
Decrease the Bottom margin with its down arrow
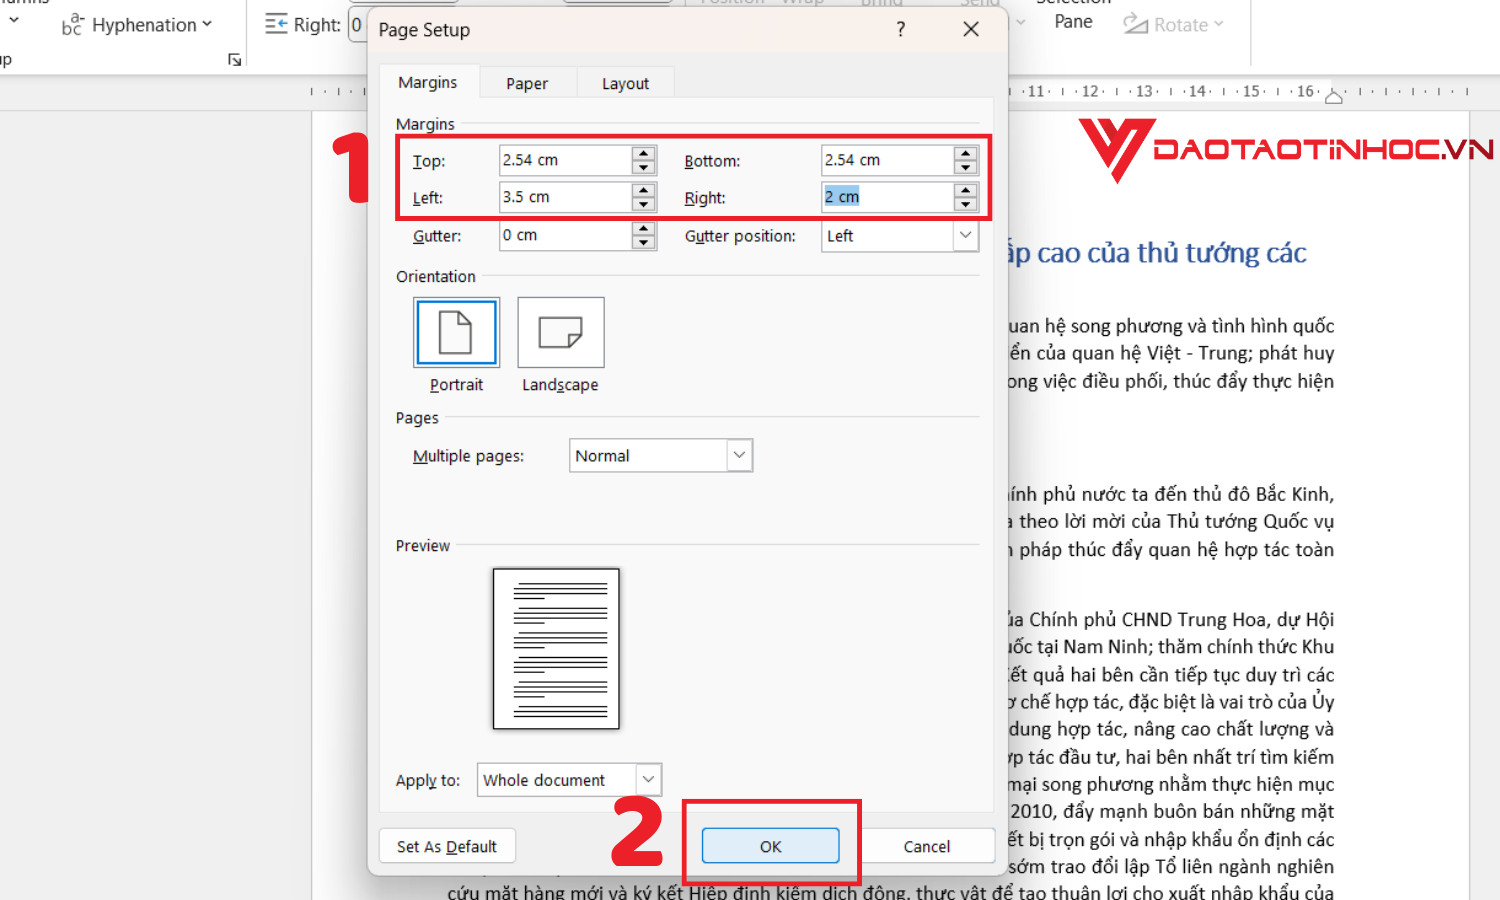coord(966,168)
